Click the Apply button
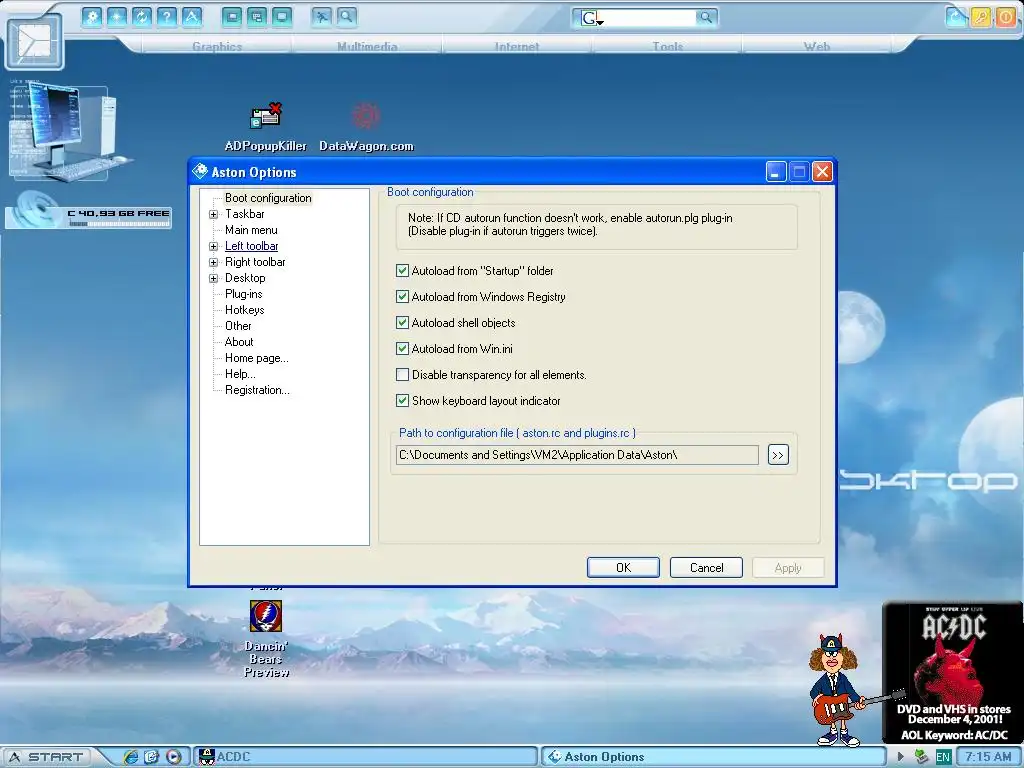The image size is (1024, 768). pos(788,568)
